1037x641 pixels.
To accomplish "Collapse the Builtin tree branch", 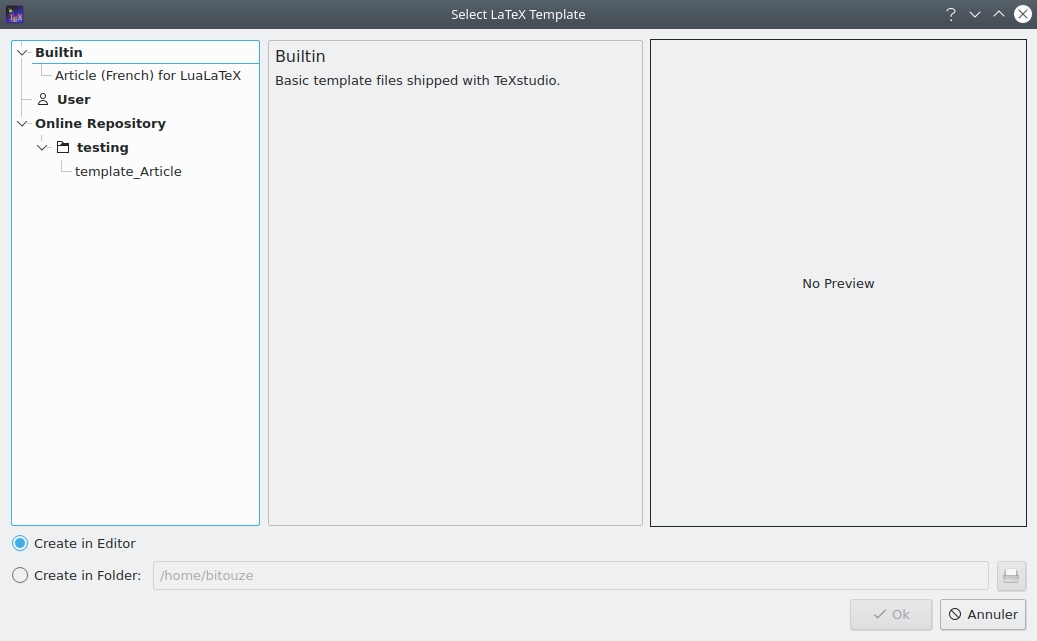I will pos(21,52).
